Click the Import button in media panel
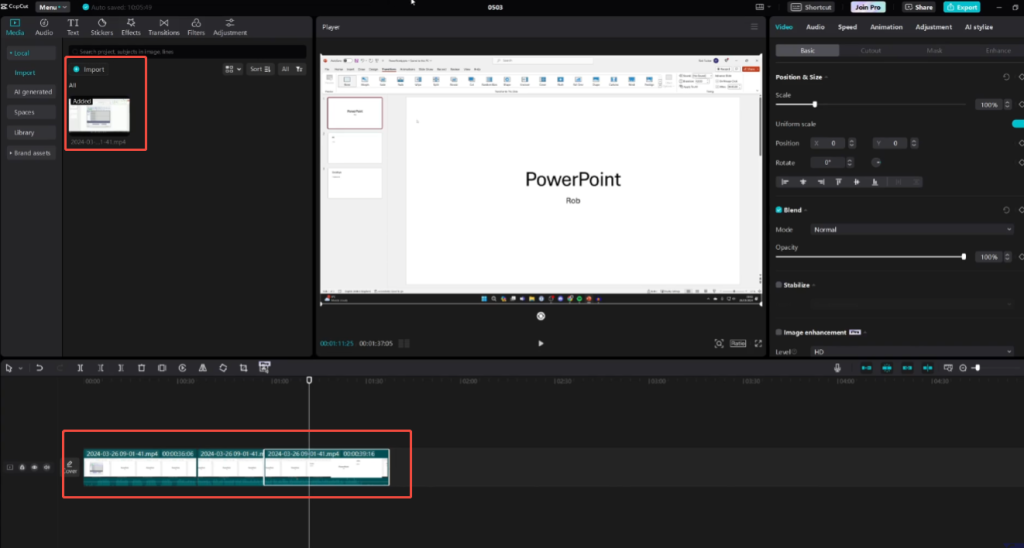The image size is (1024, 548). 89,69
